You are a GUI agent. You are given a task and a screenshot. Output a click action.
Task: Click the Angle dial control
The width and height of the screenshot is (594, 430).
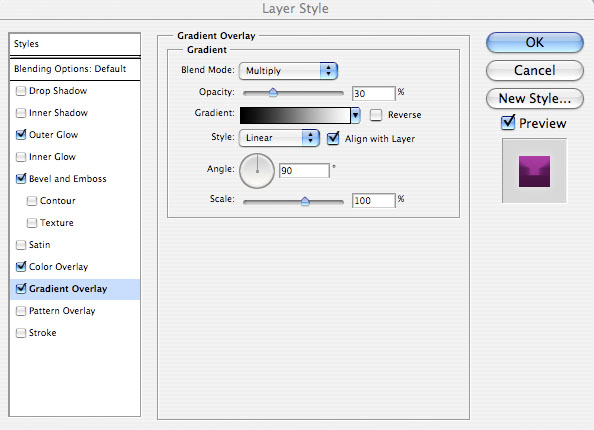257,171
